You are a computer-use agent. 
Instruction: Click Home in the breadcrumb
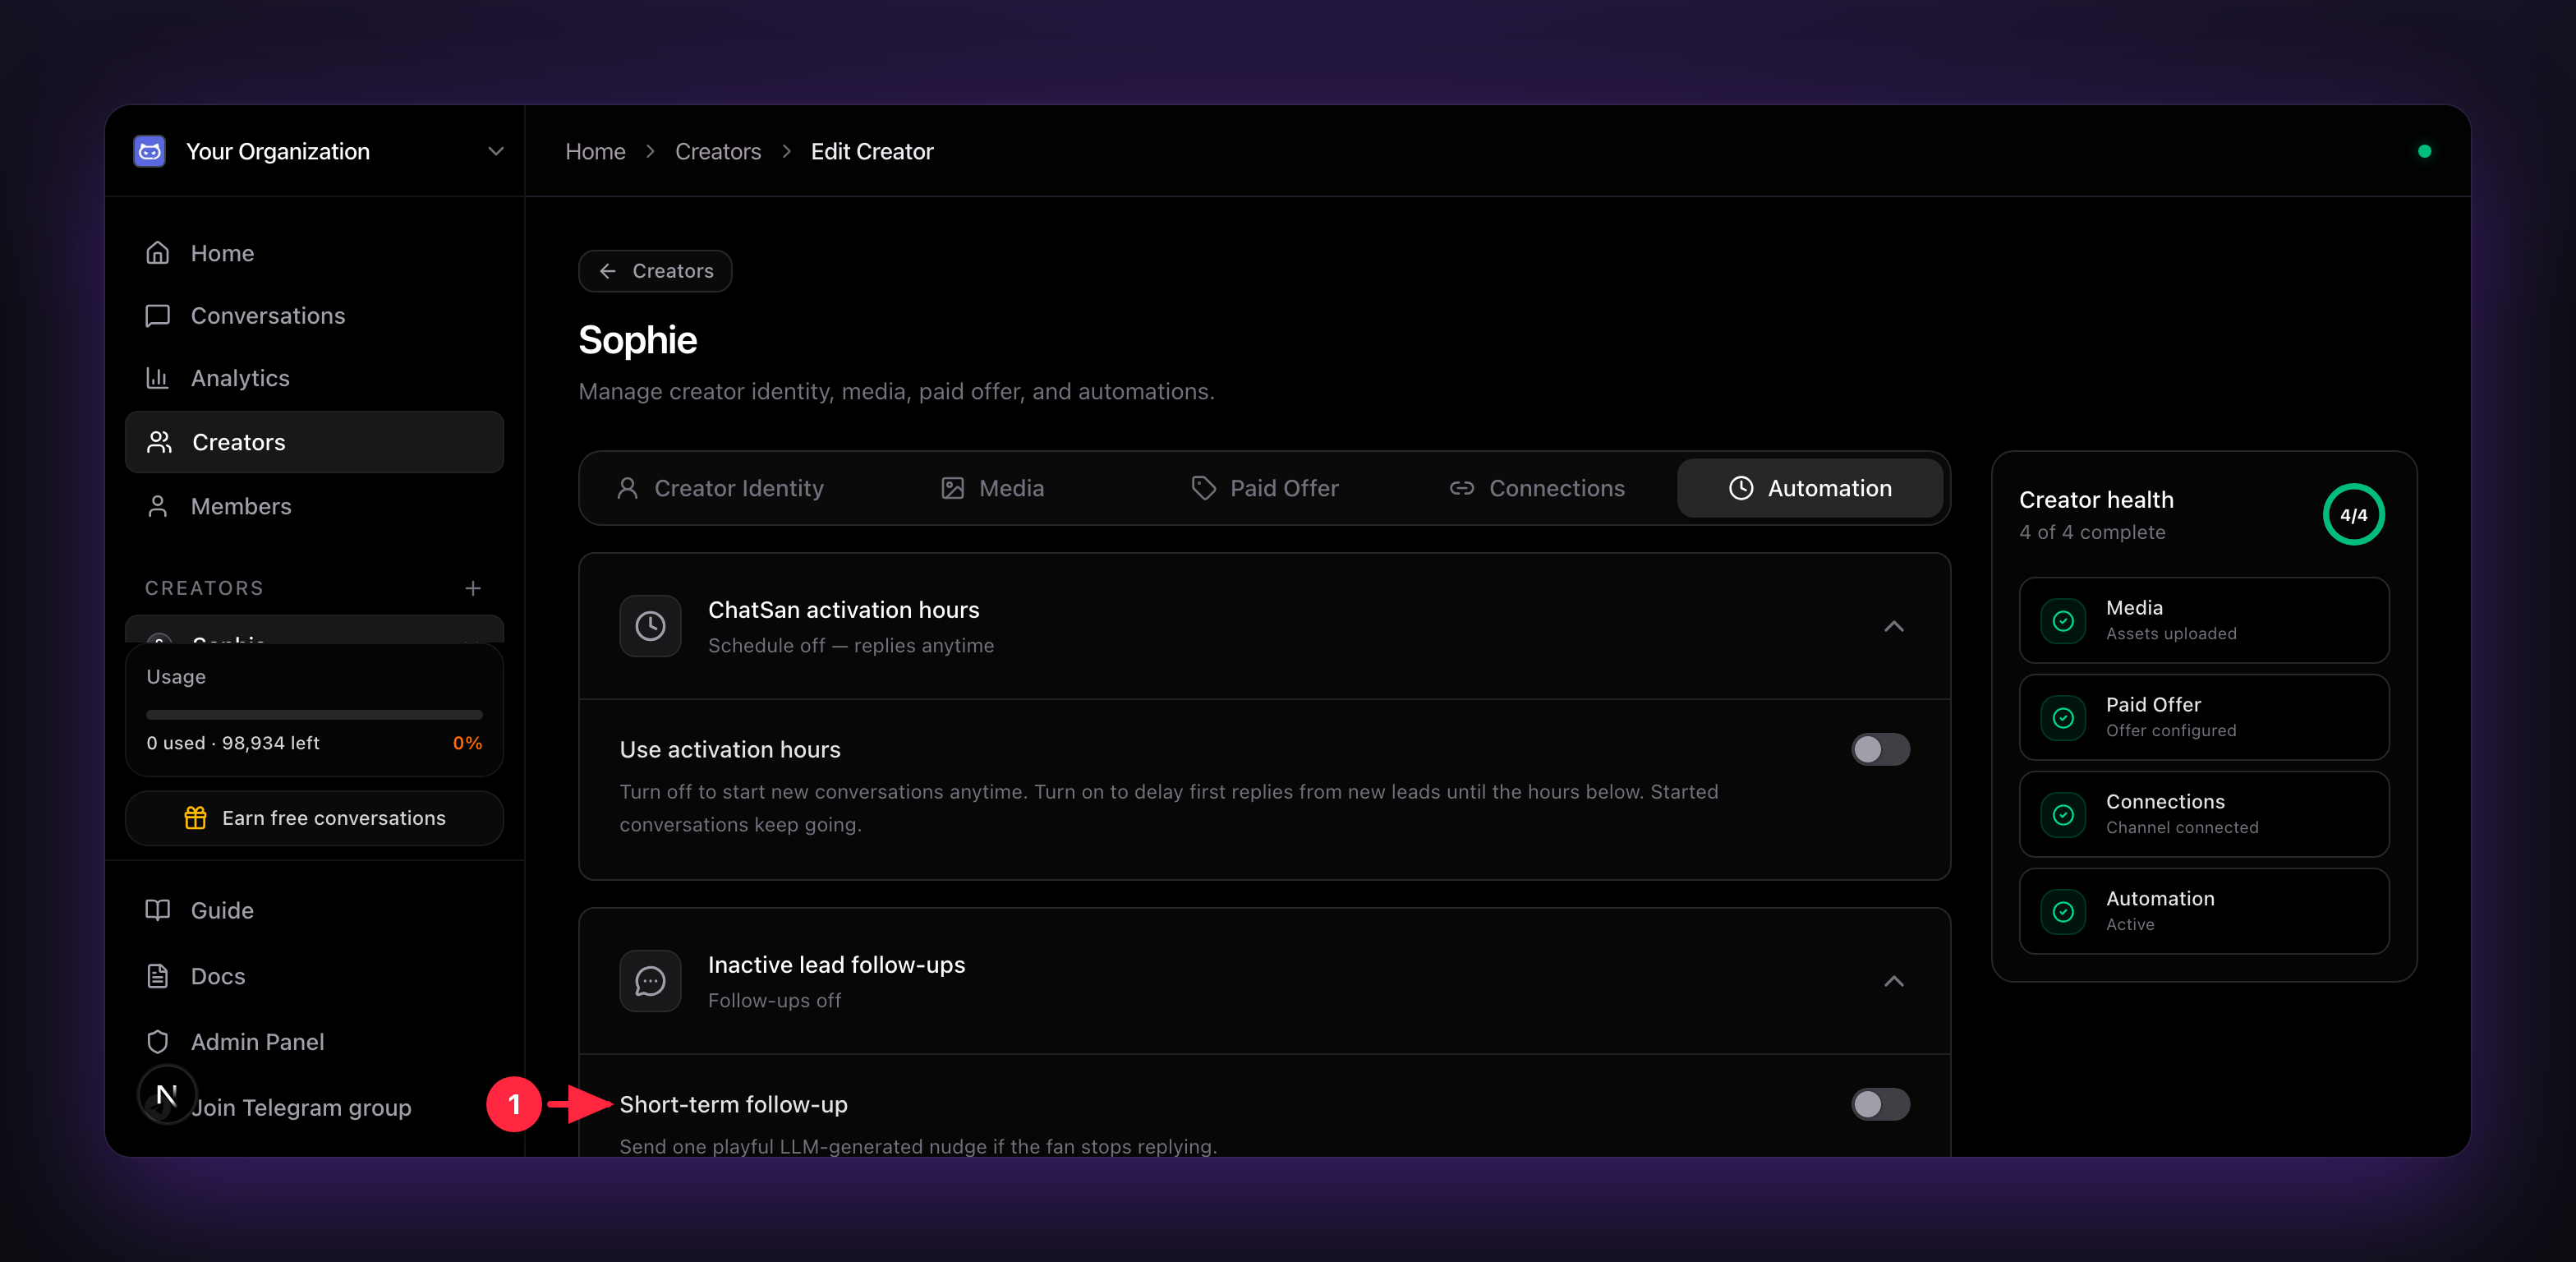[x=595, y=151]
